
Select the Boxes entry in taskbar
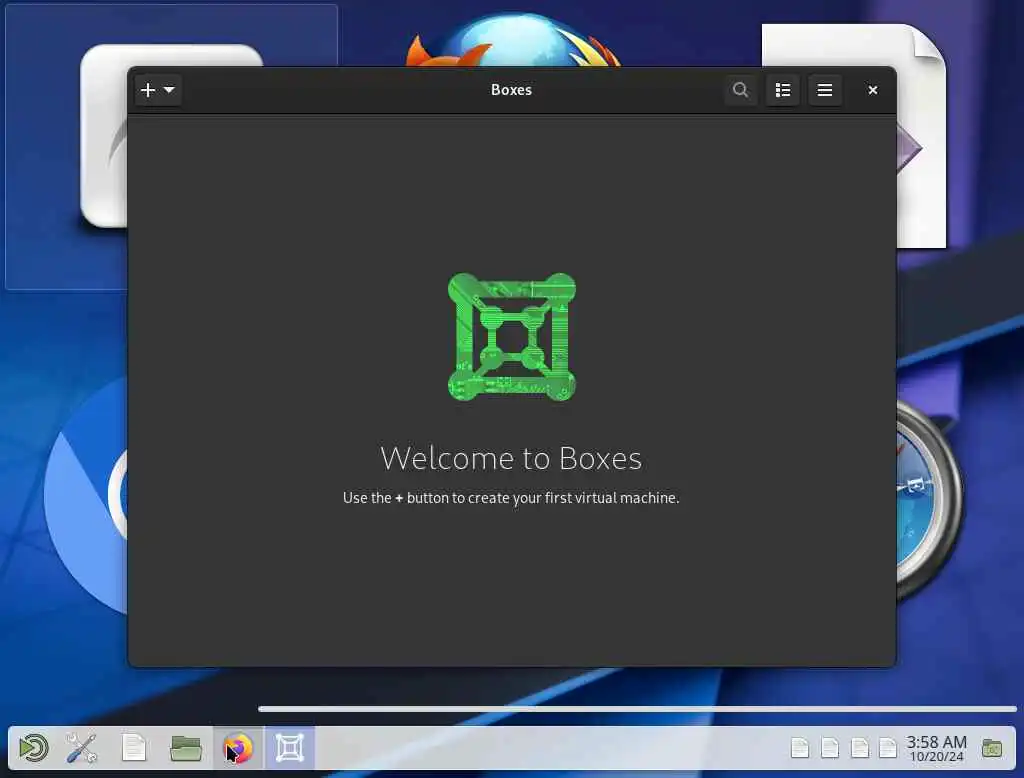point(290,748)
